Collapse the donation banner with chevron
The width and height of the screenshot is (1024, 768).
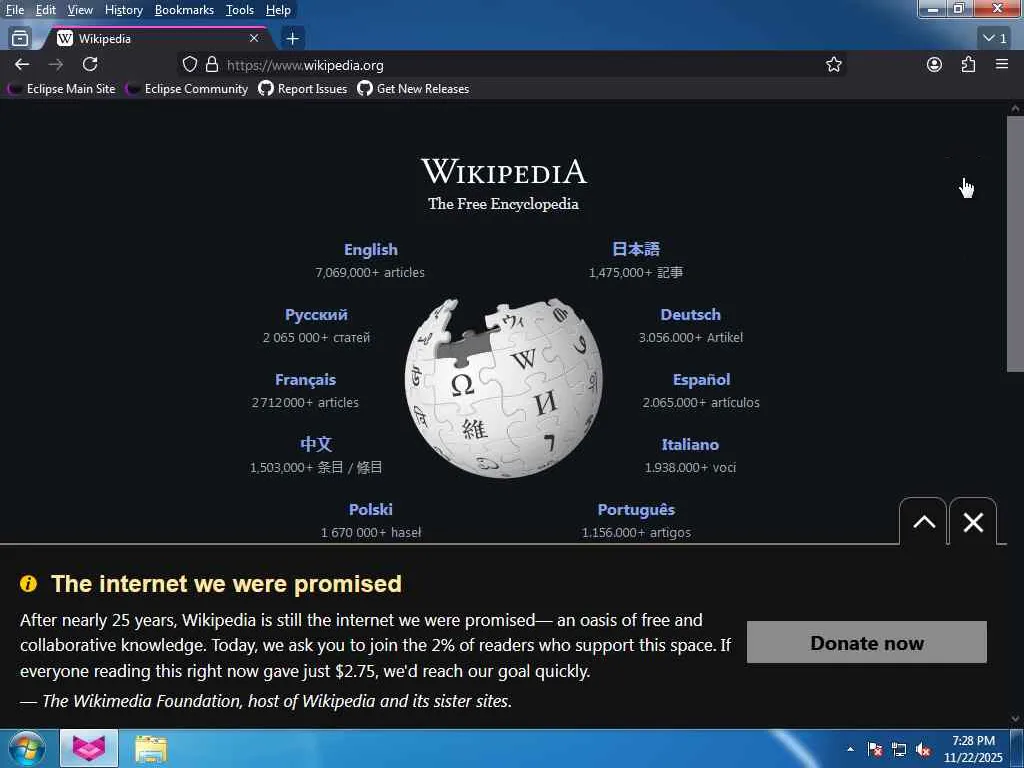(923, 522)
